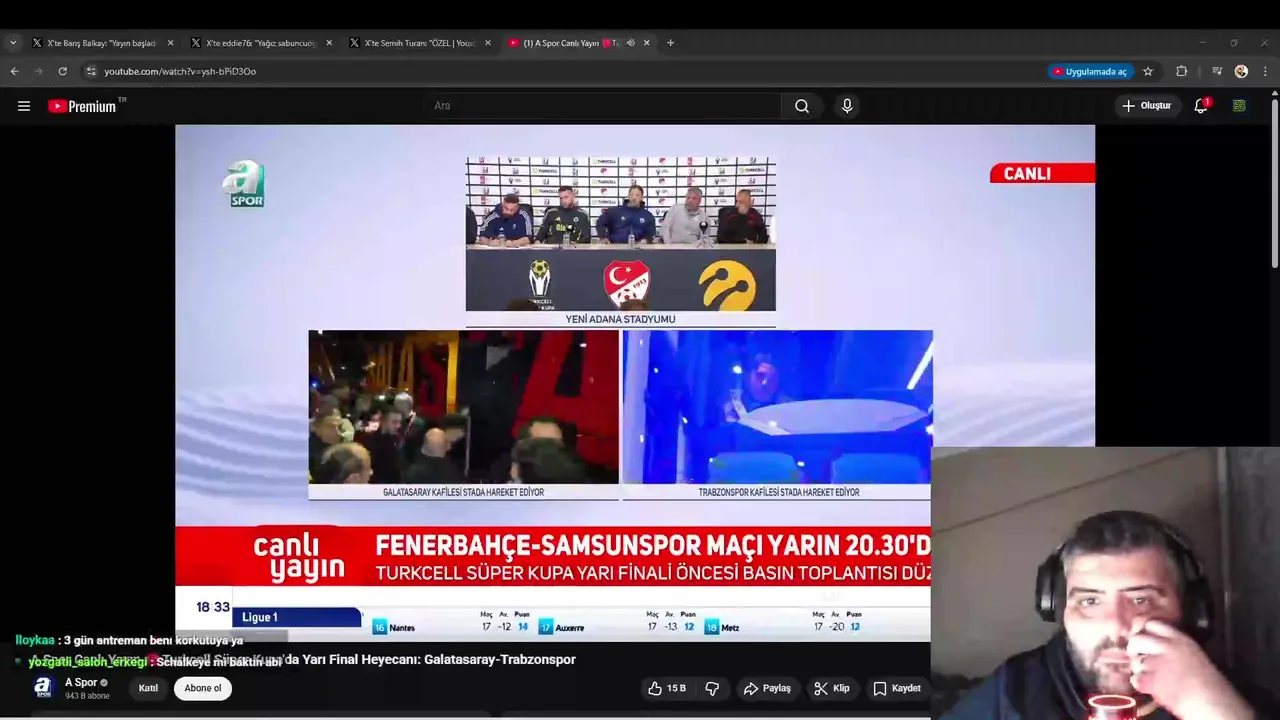Screen dimensions: 1280x720
Task: Like the video (15 B)
Action: pos(667,688)
